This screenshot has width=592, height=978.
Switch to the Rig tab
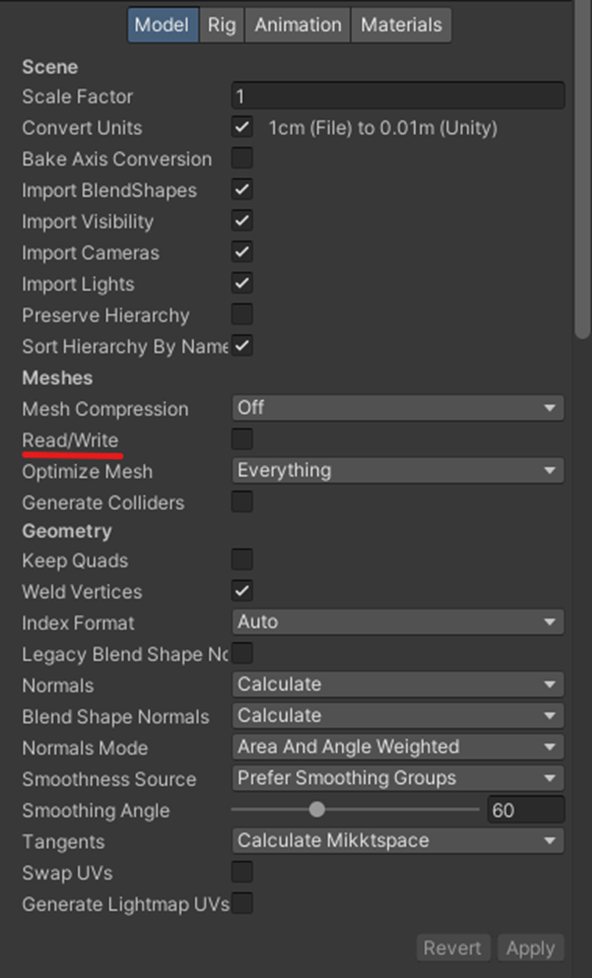(222, 25)
